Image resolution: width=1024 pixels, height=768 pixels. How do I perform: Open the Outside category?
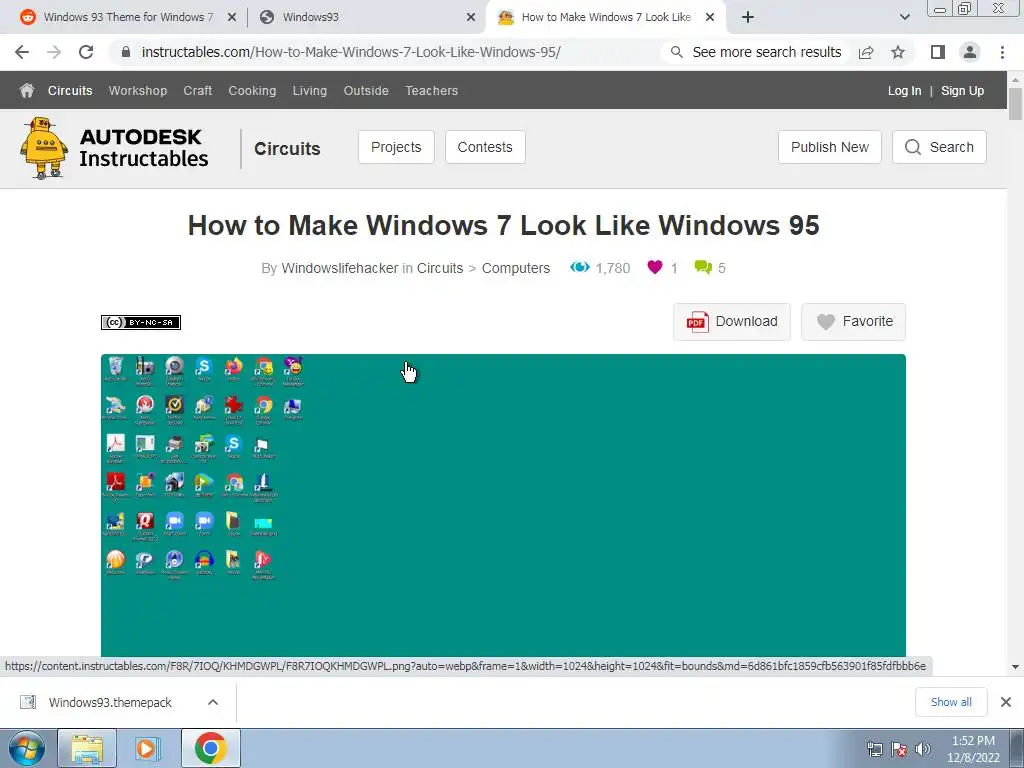[x=366, y=91]
